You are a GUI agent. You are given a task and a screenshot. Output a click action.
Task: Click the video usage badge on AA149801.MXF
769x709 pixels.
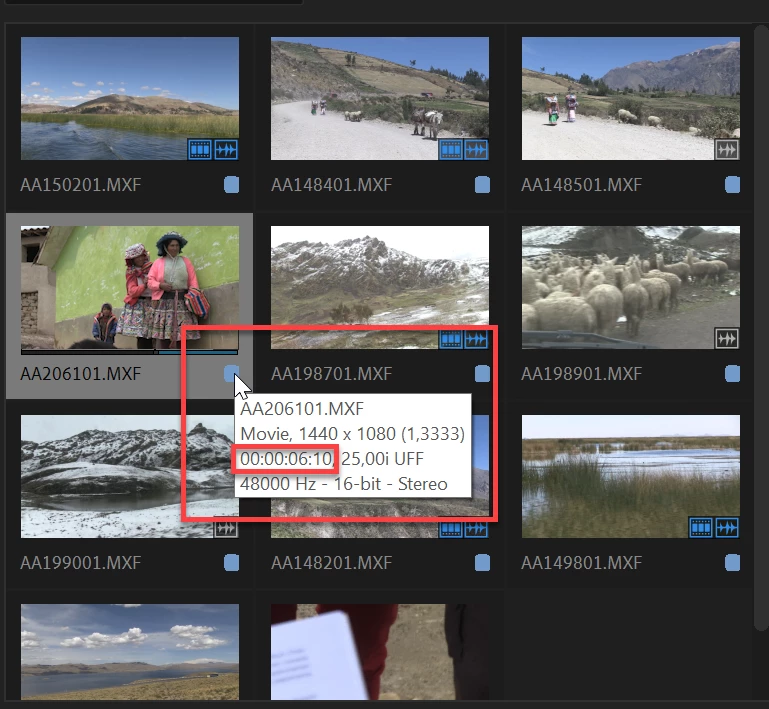(x=701, y=528)
